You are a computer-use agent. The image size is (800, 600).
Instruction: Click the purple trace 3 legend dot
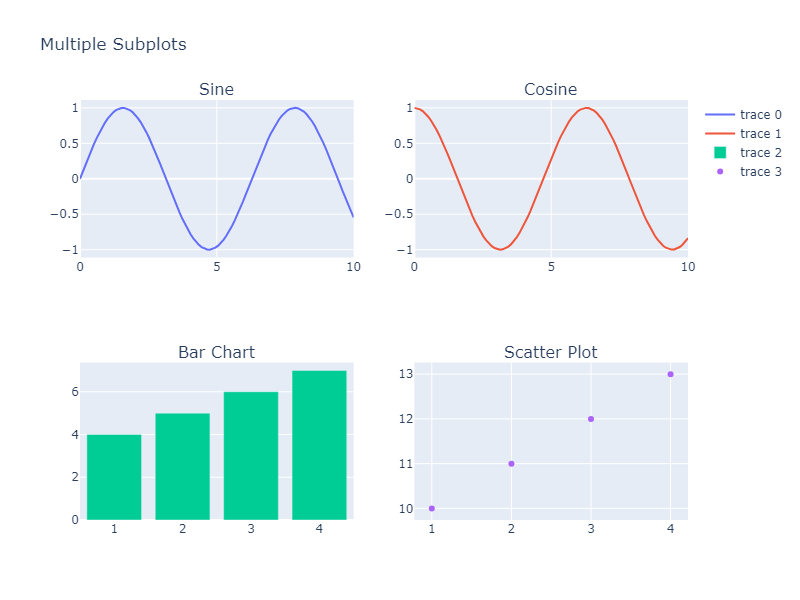[x=721, y=172]
